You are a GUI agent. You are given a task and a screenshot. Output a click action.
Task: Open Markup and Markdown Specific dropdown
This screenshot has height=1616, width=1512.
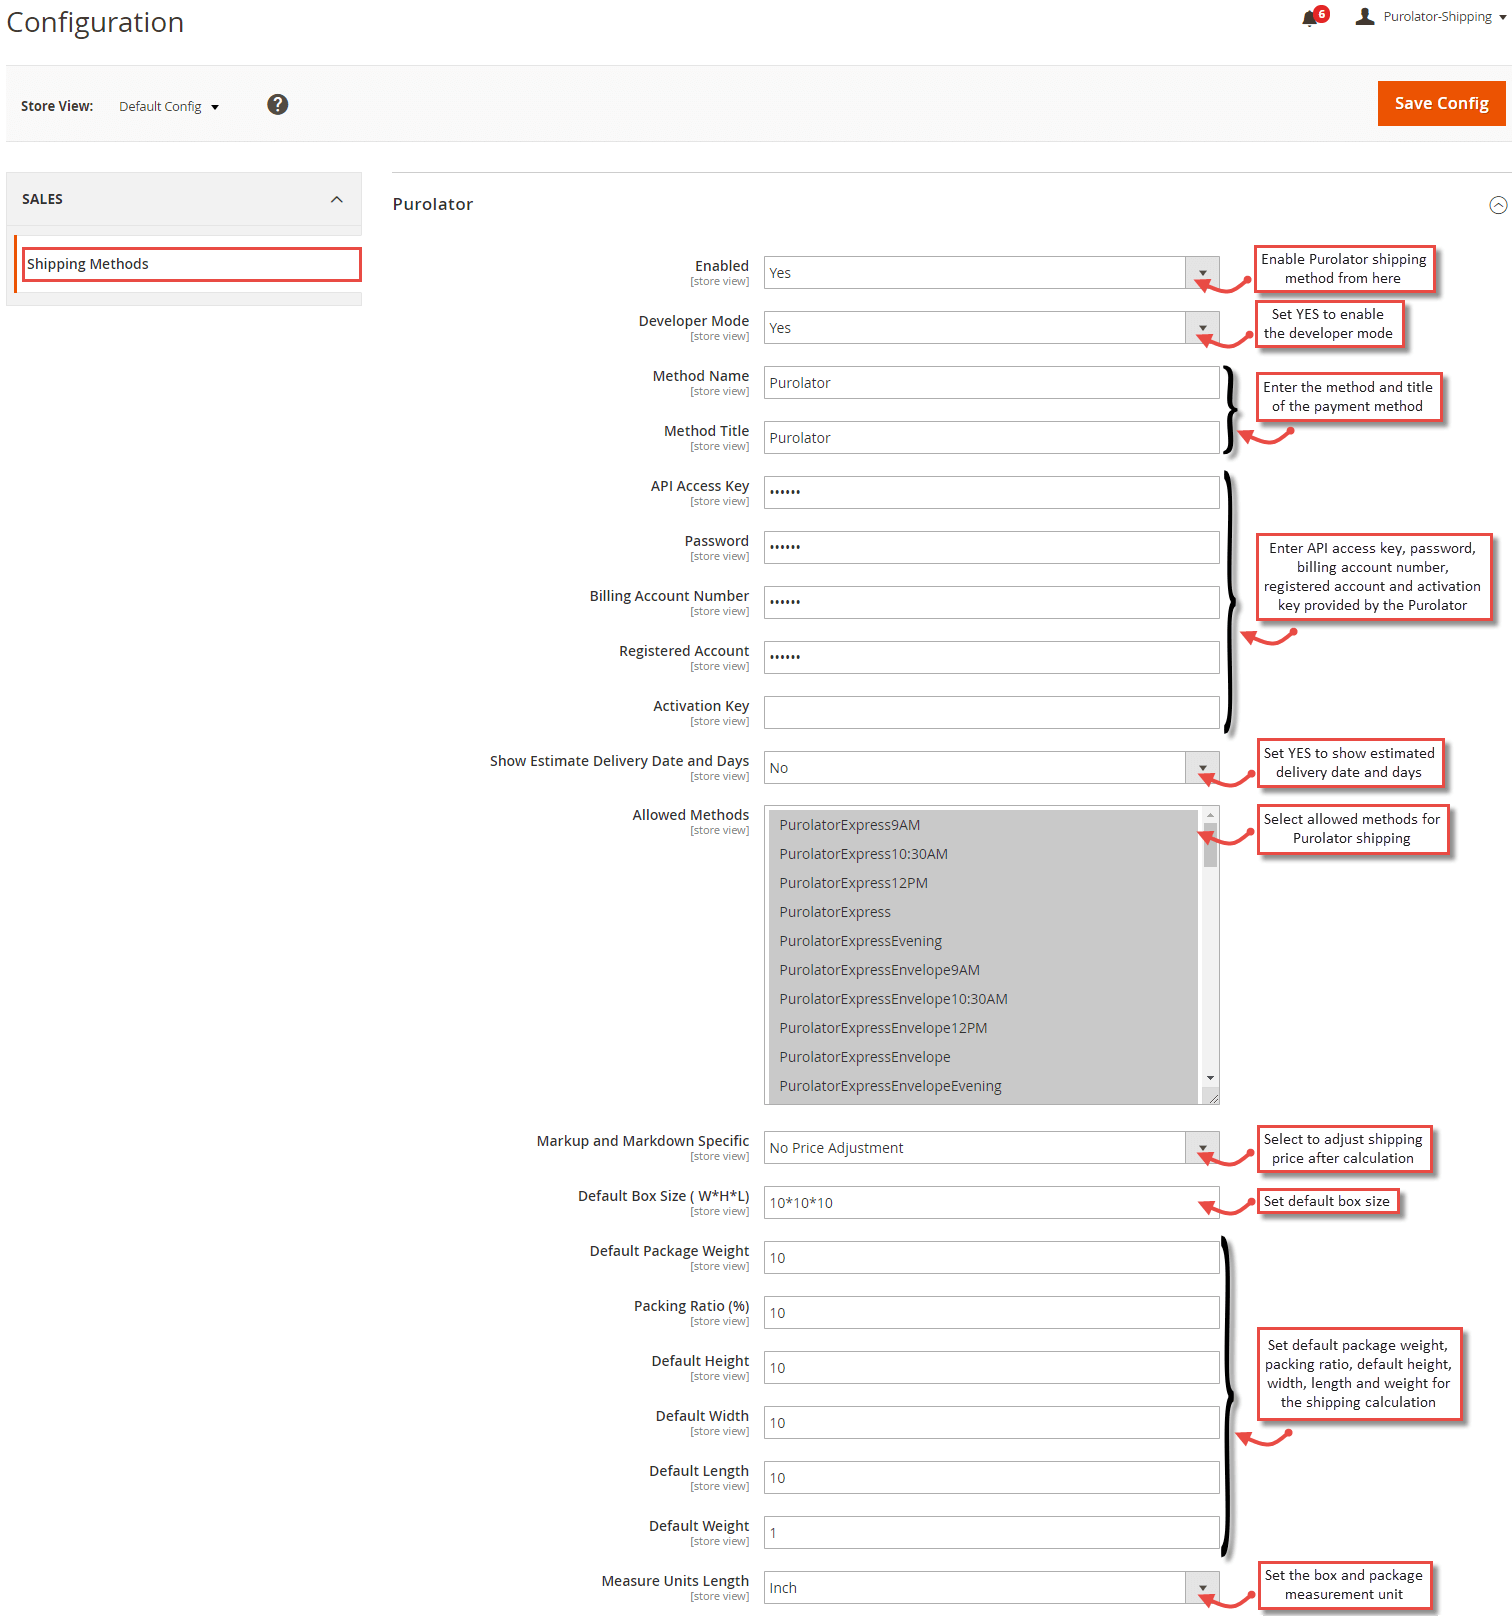pyautogui.click(x=991, y=1148)
